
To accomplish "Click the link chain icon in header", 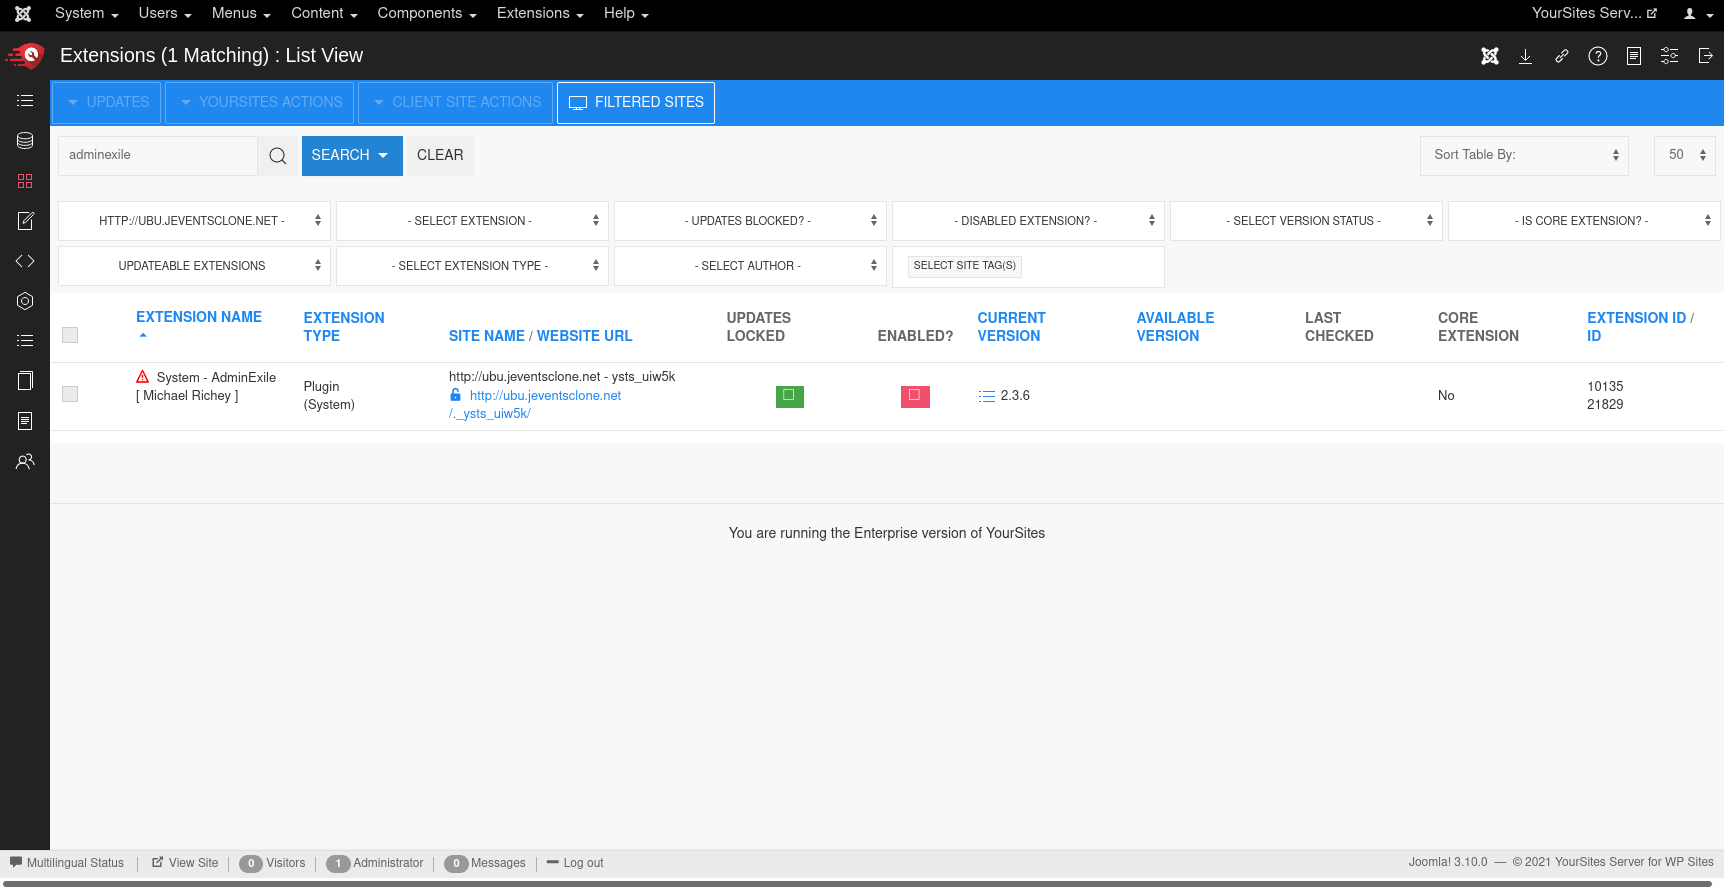I will point(1562,56).
